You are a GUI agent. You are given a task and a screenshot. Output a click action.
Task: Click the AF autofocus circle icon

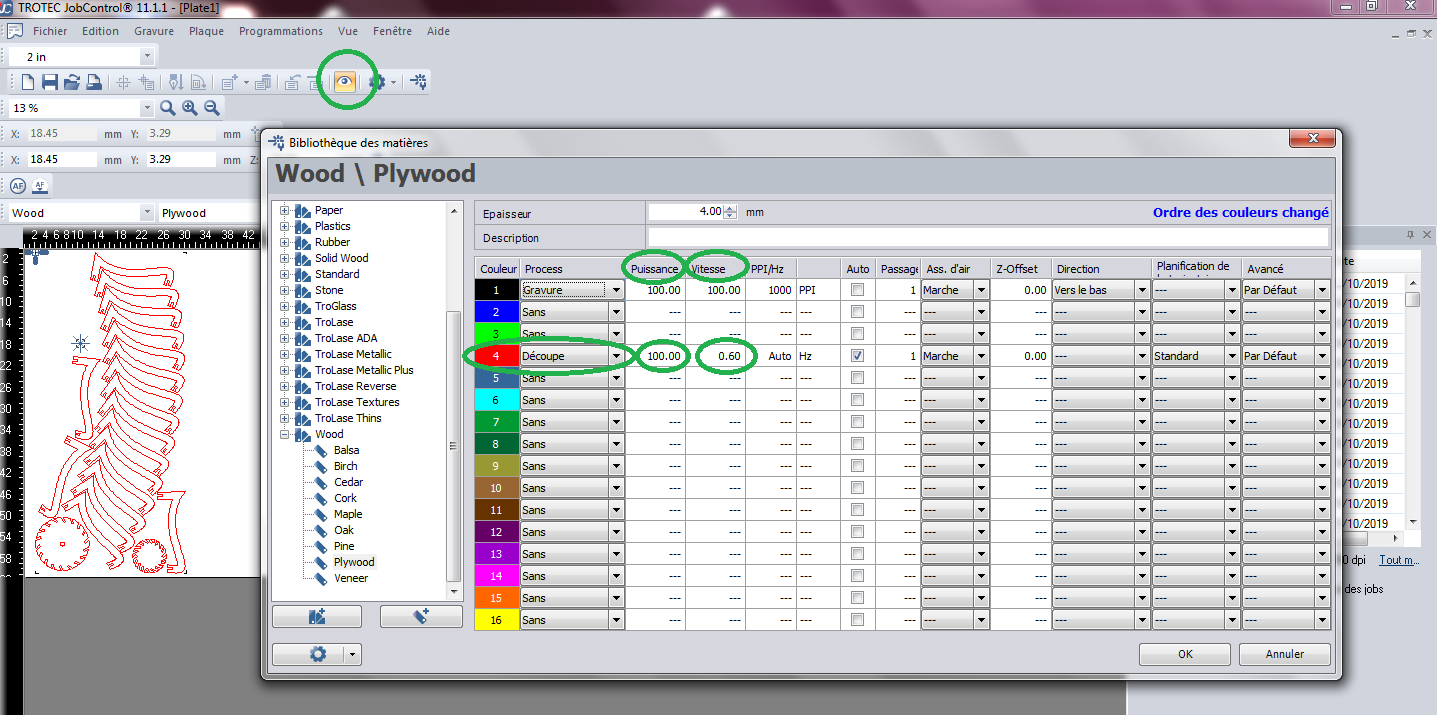18,185
